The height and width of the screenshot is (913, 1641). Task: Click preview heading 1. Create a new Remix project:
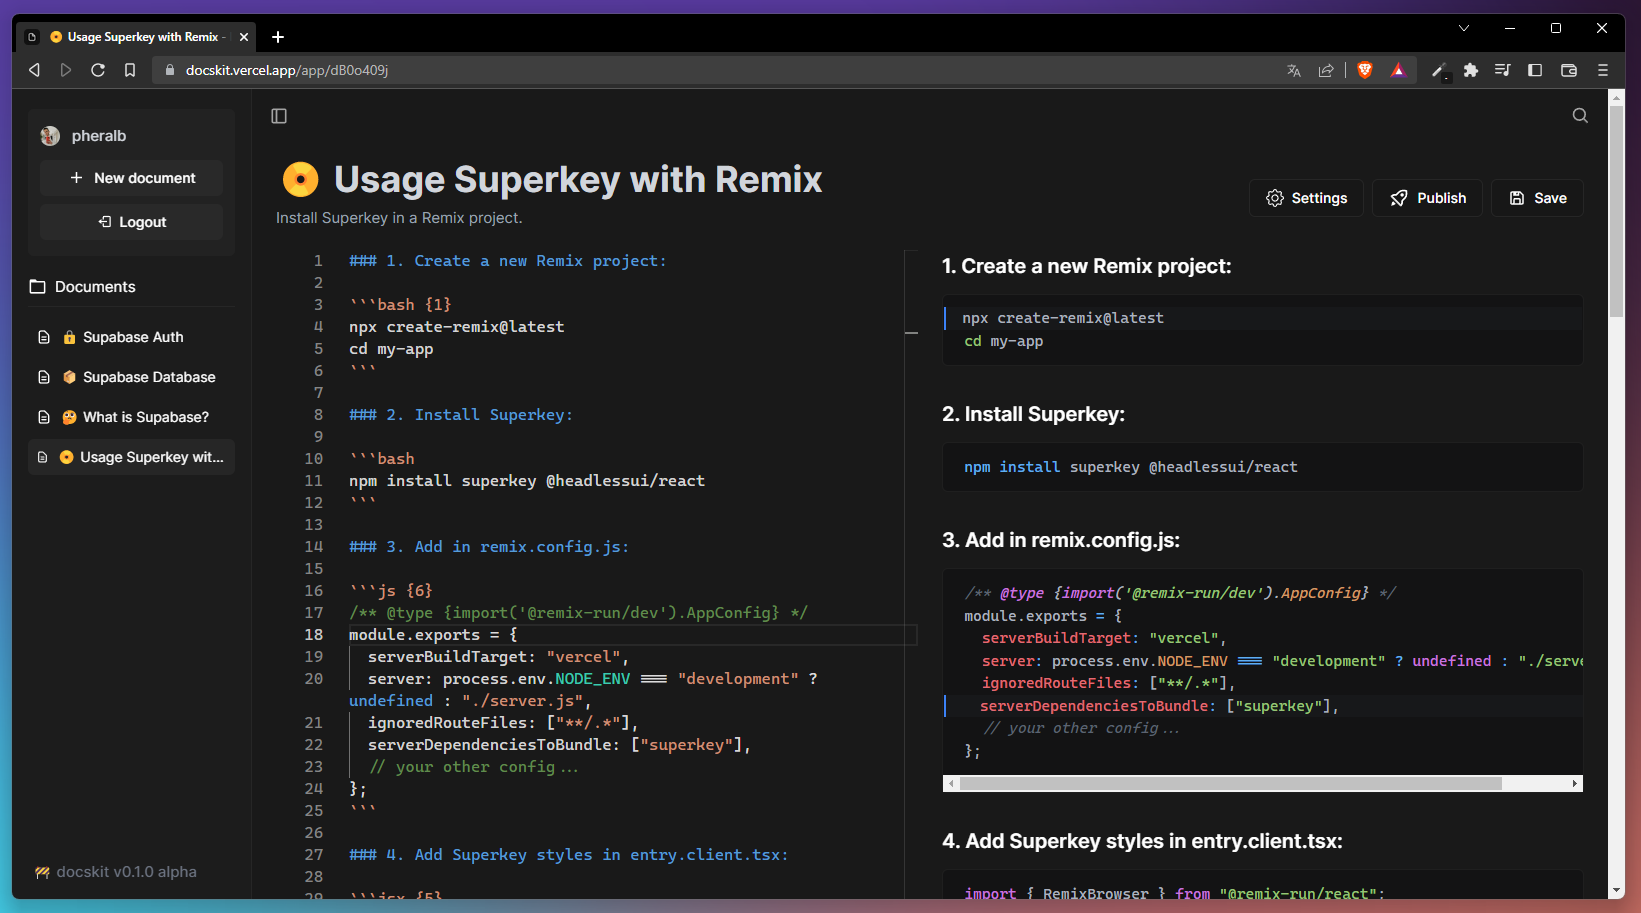coord(1087,266)
